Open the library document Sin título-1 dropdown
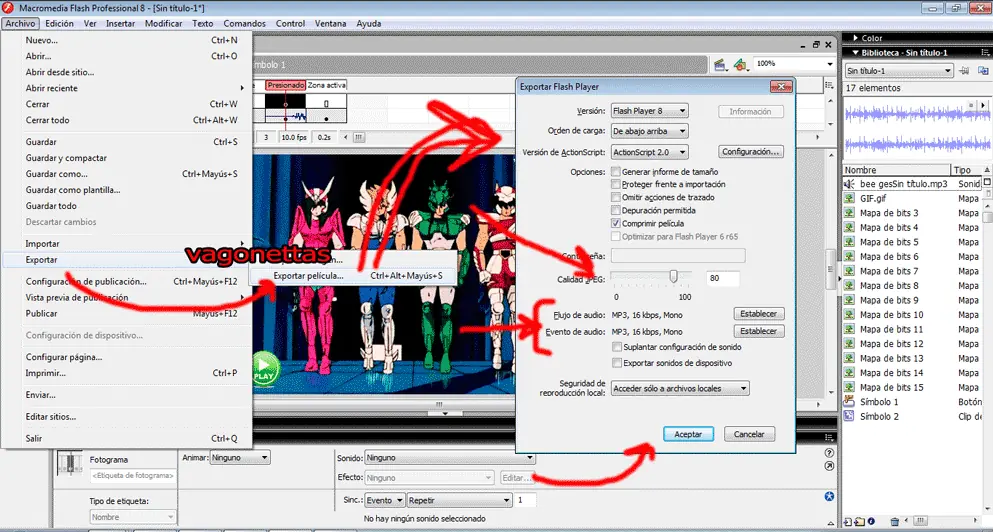Screen dimensions: 993x532 [x=899, y=71]
